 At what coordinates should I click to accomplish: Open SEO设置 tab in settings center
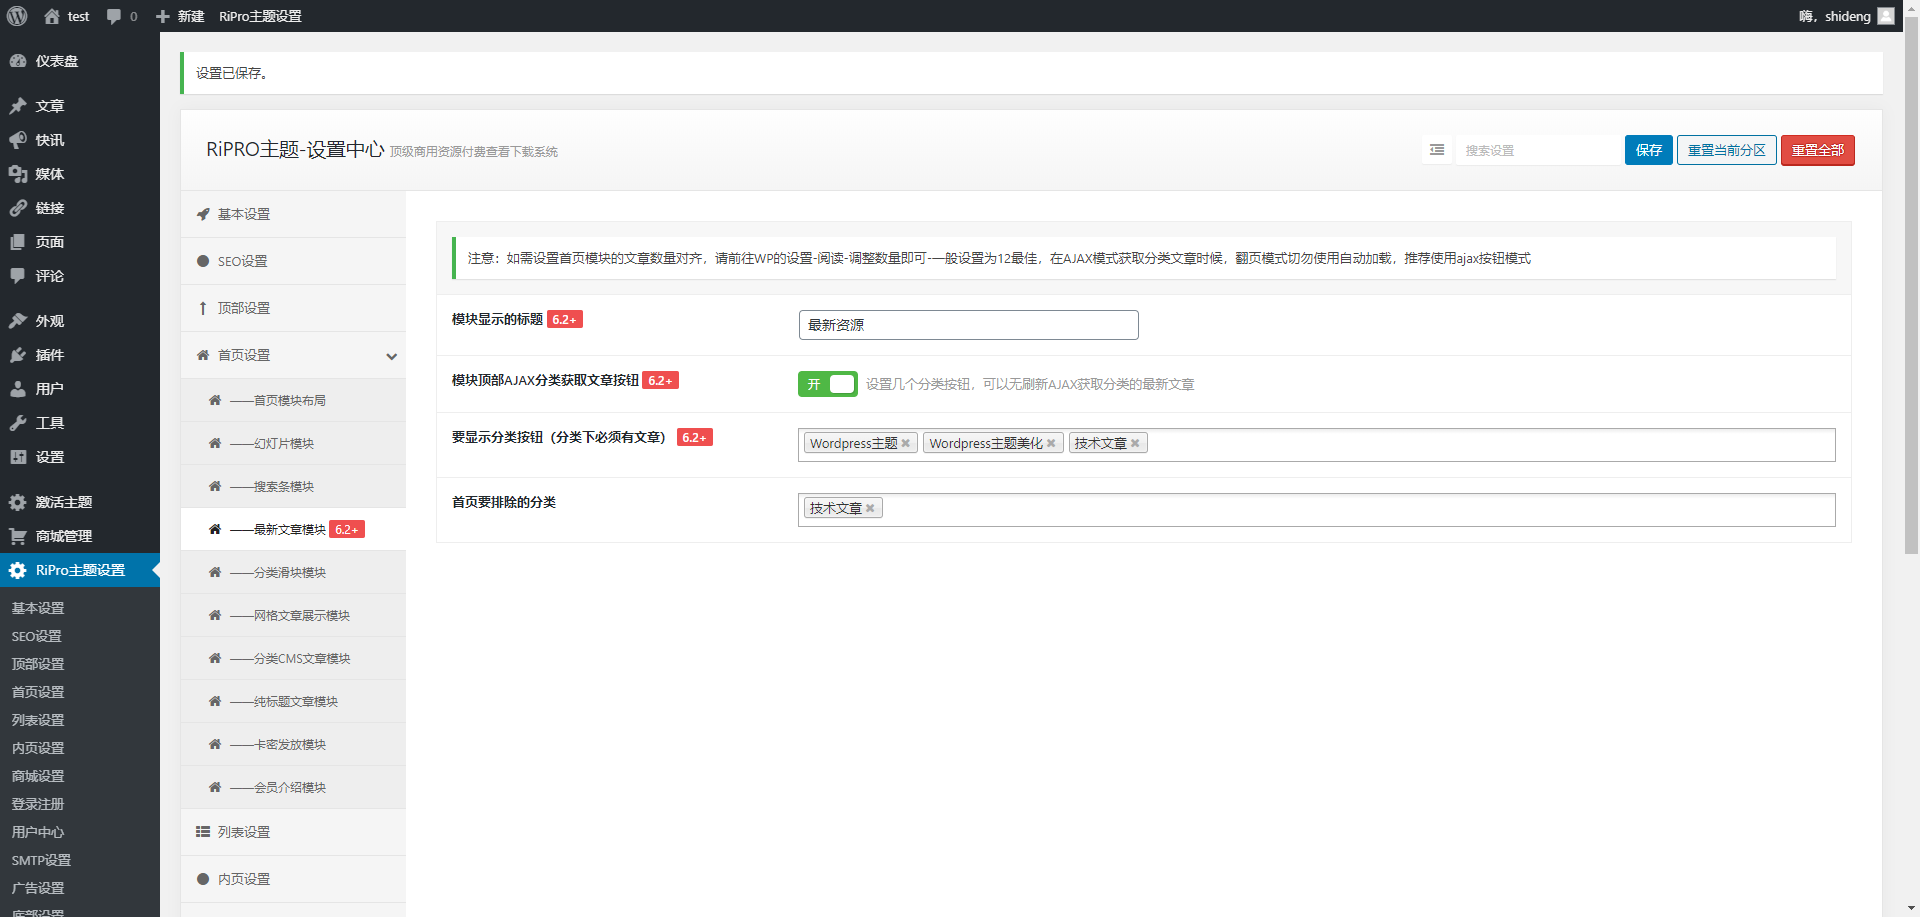point(293,261)
